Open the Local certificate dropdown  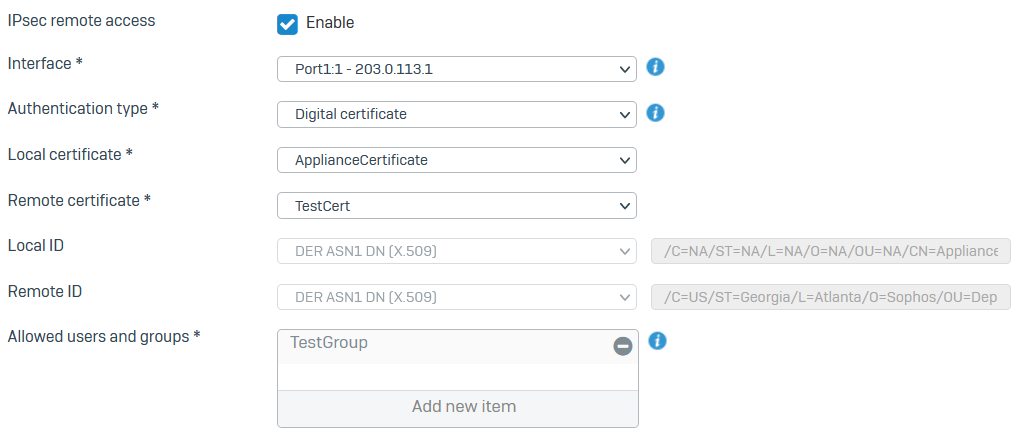pyautogui.click(x=456, y=160)
